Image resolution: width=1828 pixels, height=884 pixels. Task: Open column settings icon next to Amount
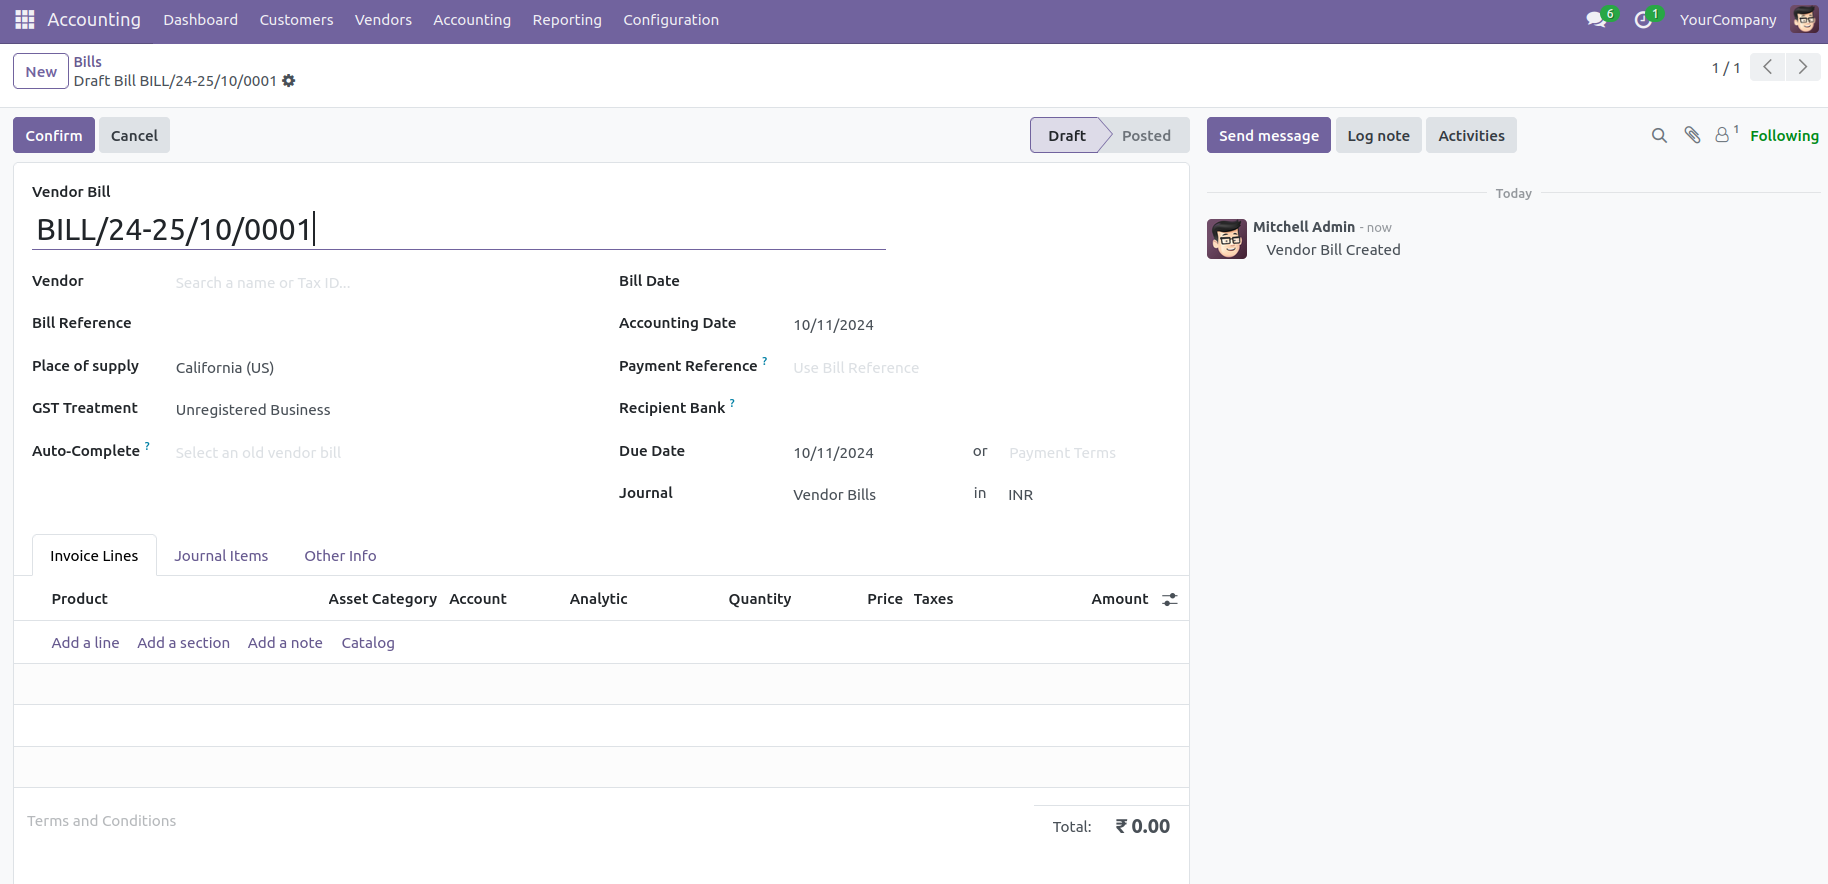1169,599
